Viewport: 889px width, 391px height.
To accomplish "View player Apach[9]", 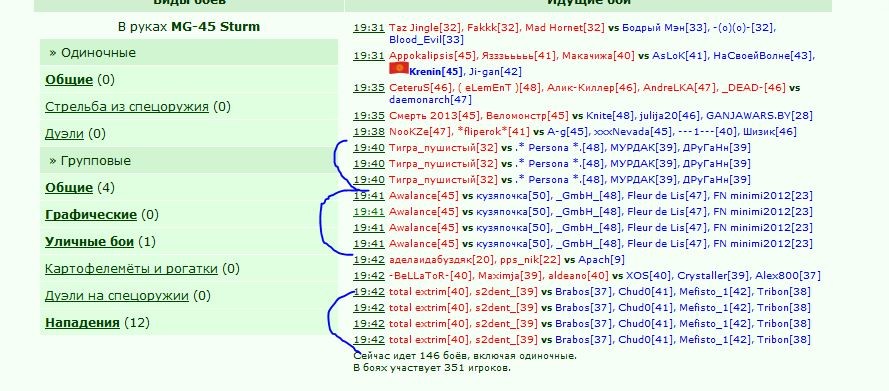I will pos(602,260).
